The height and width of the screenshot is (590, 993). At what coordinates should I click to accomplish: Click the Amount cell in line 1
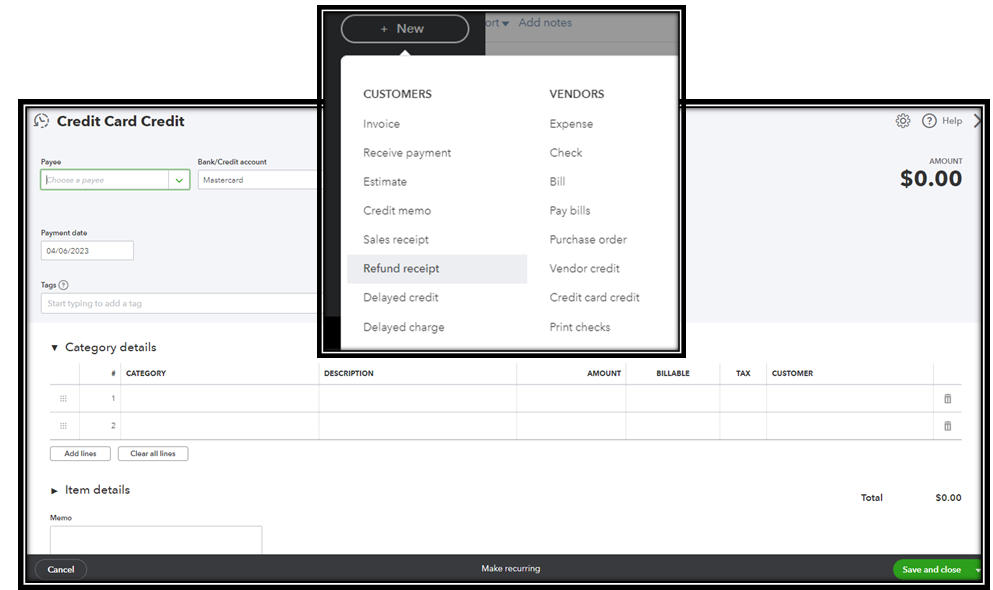[571, 399]
